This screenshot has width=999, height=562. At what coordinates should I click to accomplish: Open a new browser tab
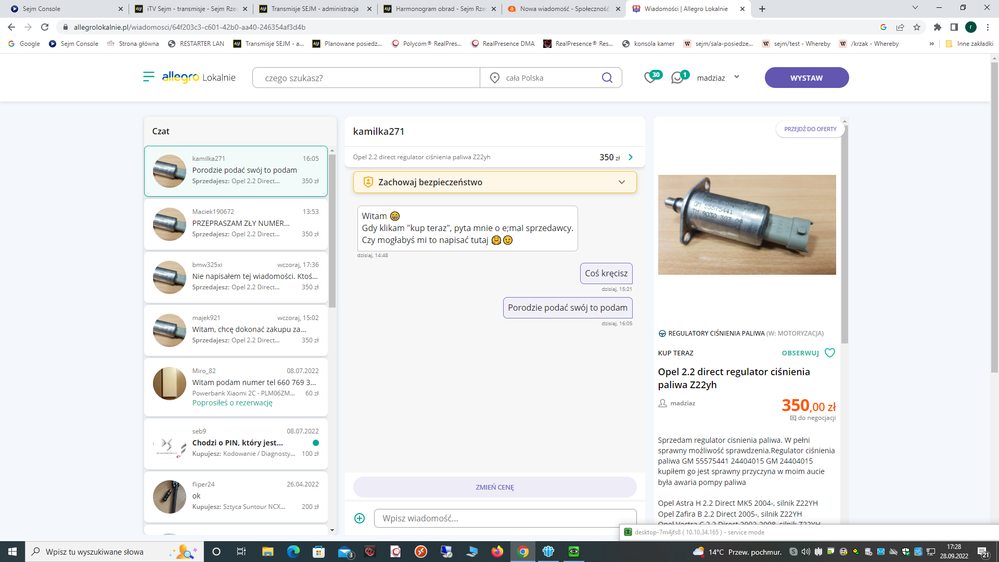point(762,9)
